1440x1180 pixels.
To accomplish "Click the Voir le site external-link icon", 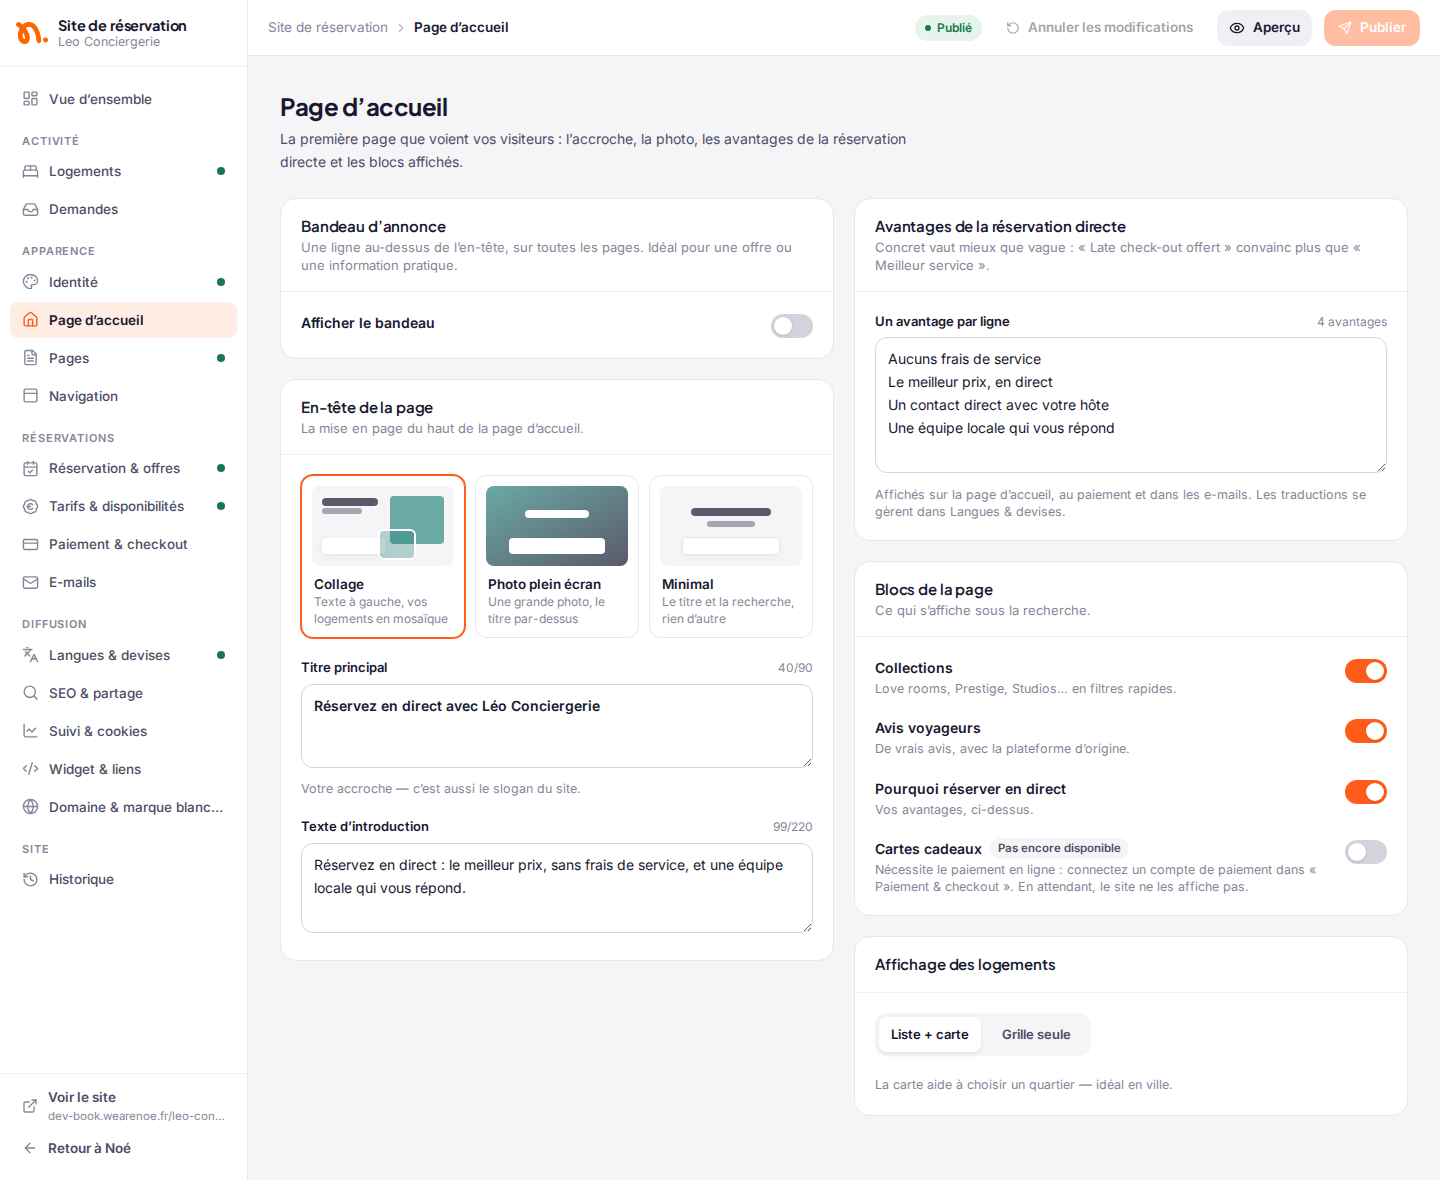I will pos(30,1106).
